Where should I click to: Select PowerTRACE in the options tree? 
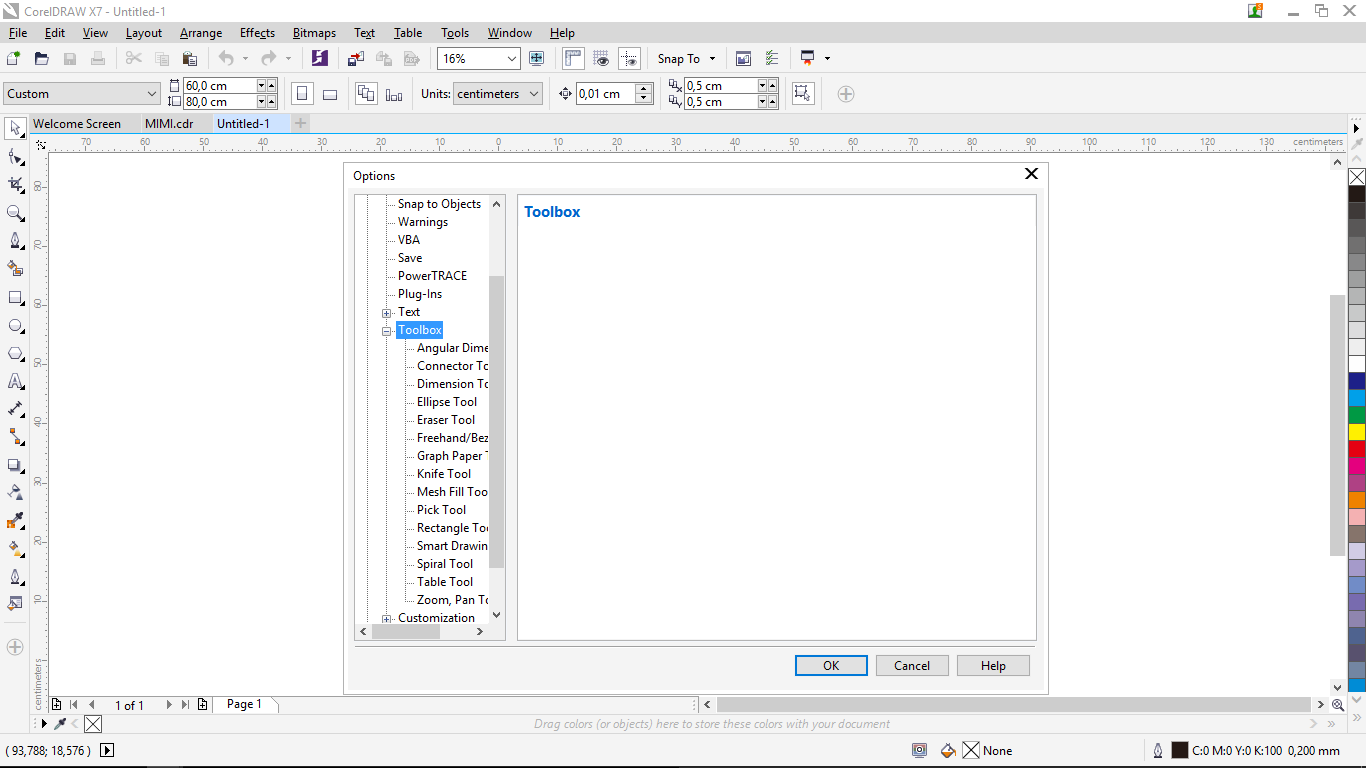click(x=432, y=276)
